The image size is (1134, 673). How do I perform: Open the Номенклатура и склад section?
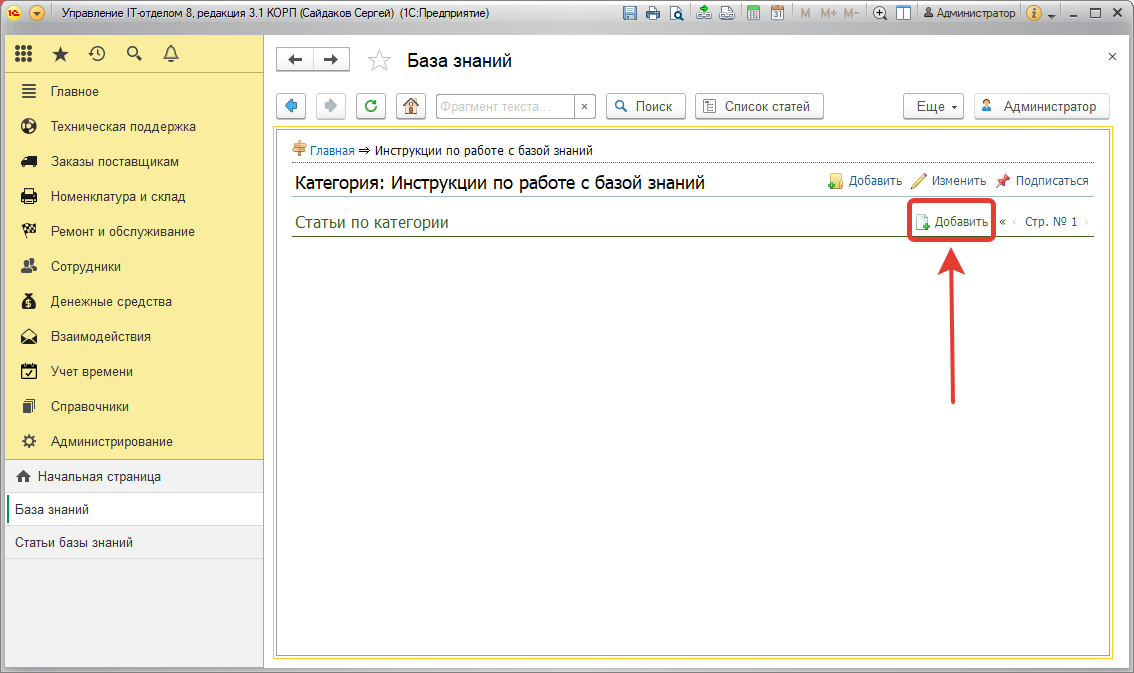coord(134,197)
